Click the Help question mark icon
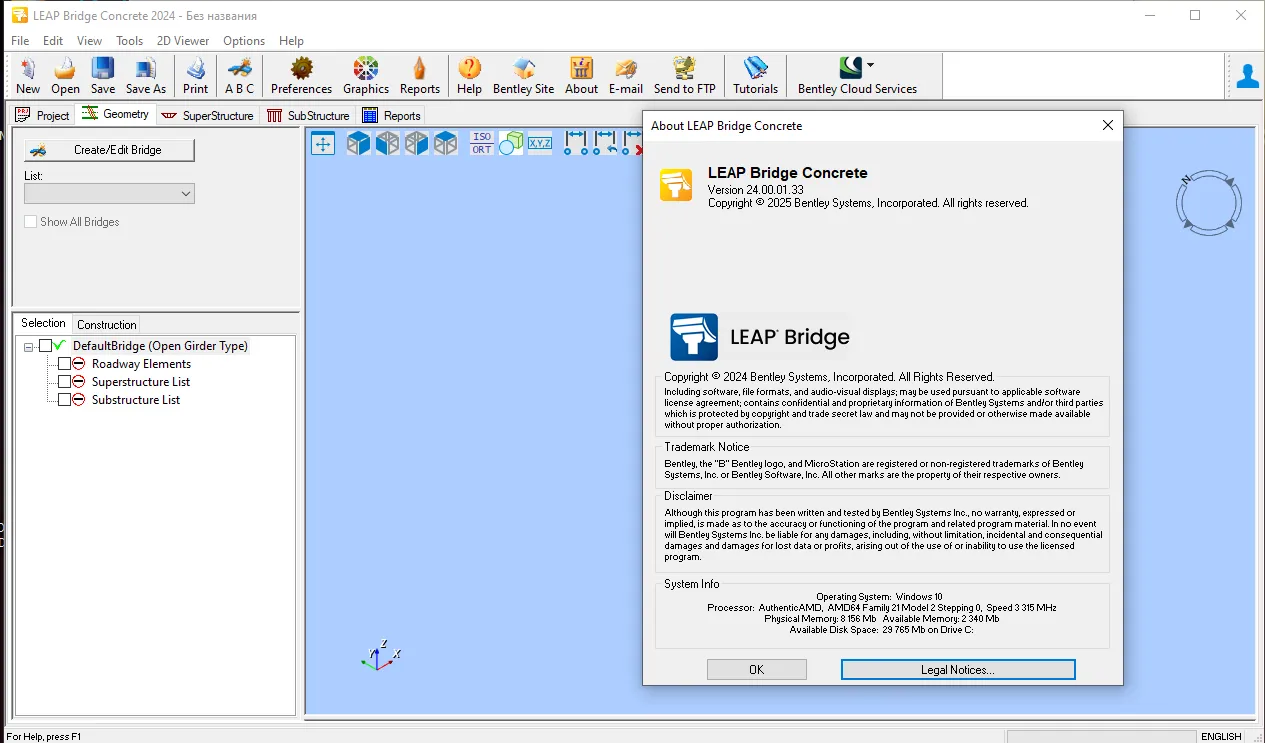The height and width of the screenshot is (743, 1265). click(469, 69)
